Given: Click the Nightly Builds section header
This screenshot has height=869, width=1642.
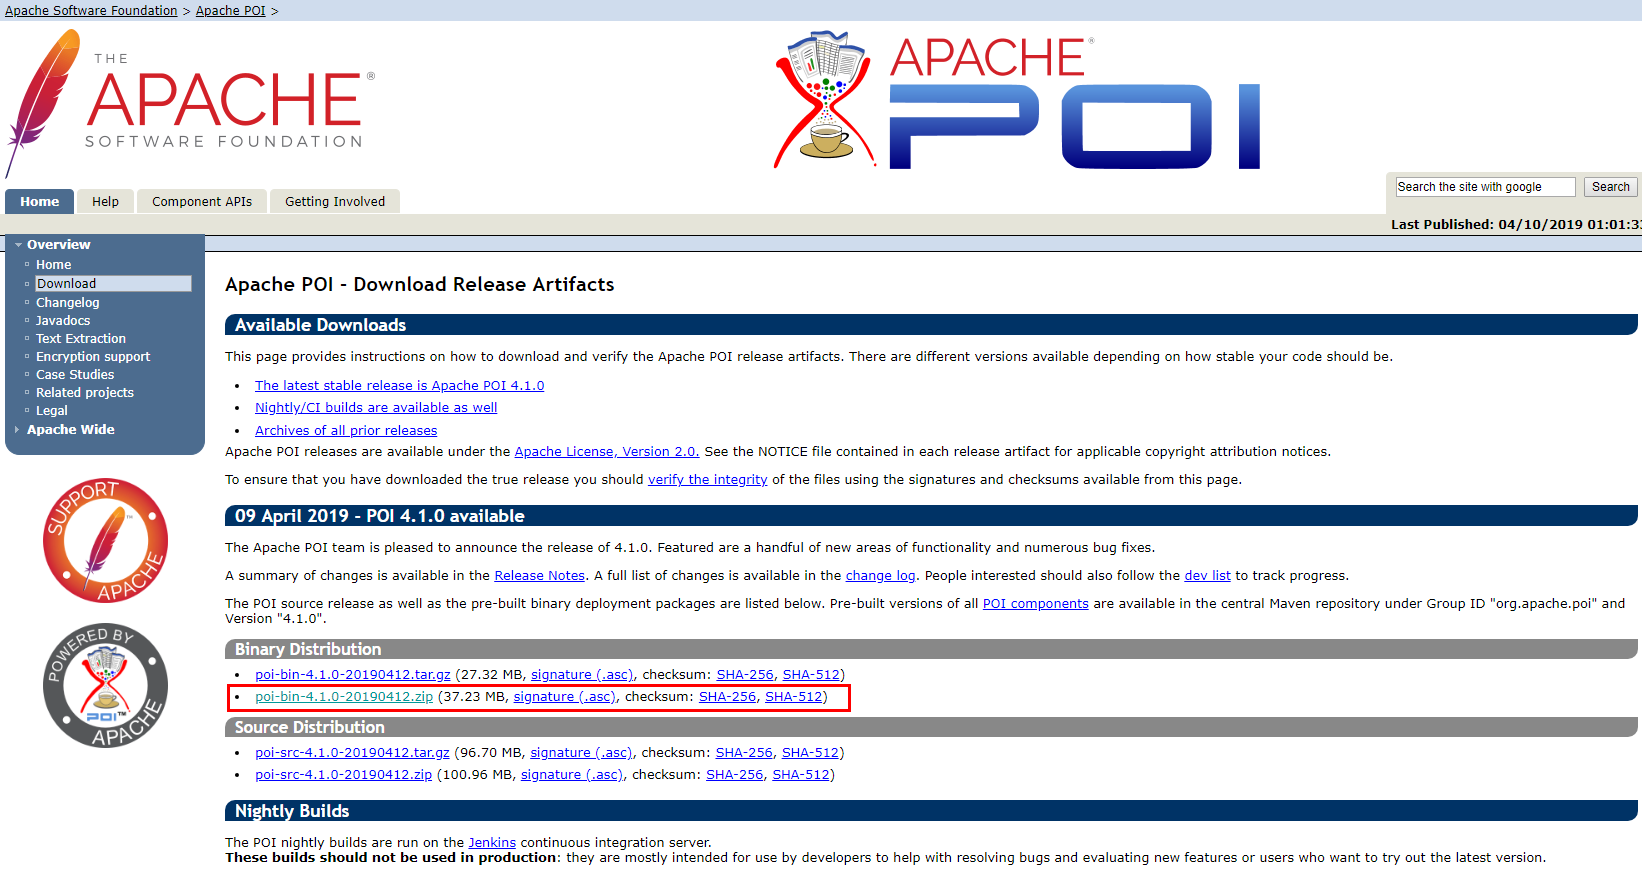Looking at the screenshot, I should click(x=931, y=811).
